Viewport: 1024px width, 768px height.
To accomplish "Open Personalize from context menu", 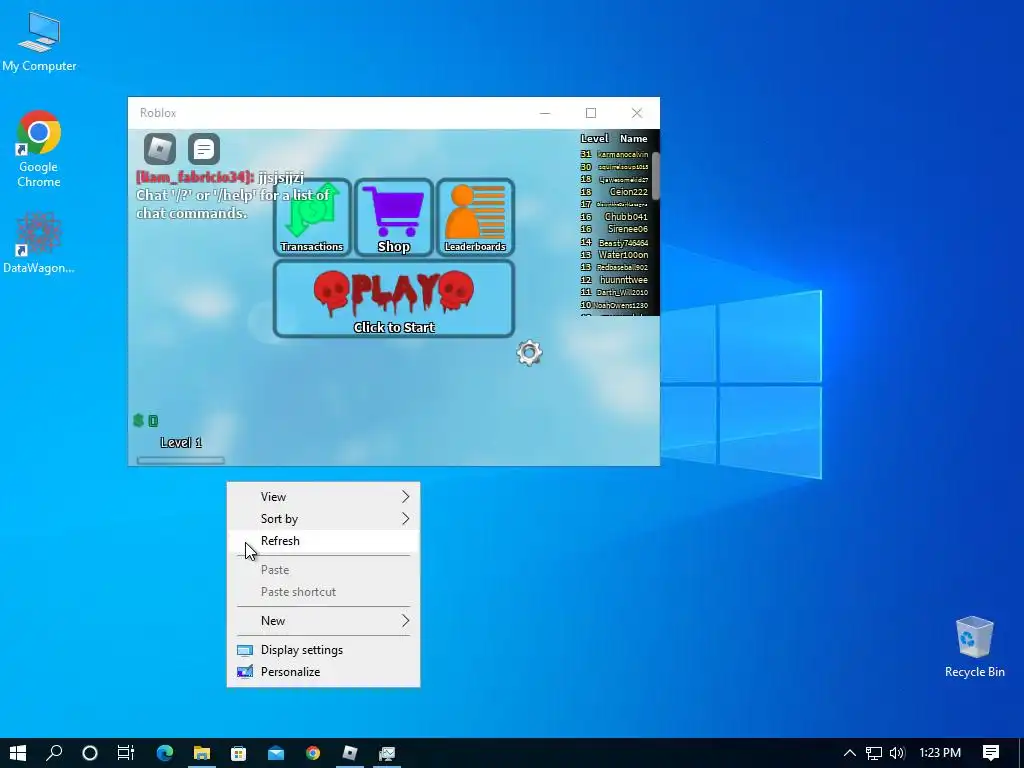I will pyautogui.click(x=323, y=672).
